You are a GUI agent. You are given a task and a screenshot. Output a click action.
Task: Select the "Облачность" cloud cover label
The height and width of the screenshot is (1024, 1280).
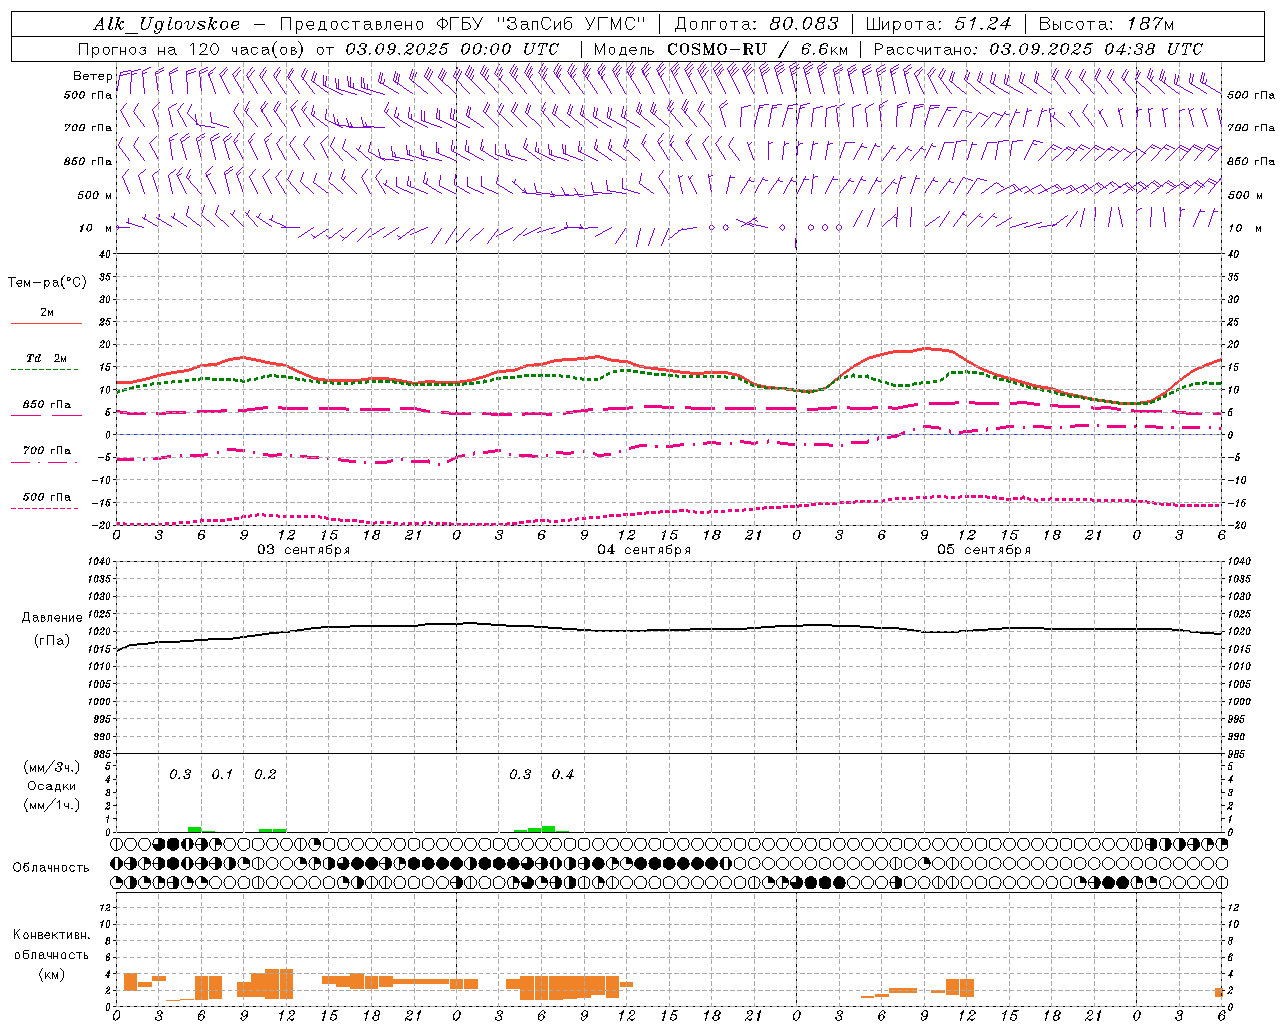[x=51, y=867]
